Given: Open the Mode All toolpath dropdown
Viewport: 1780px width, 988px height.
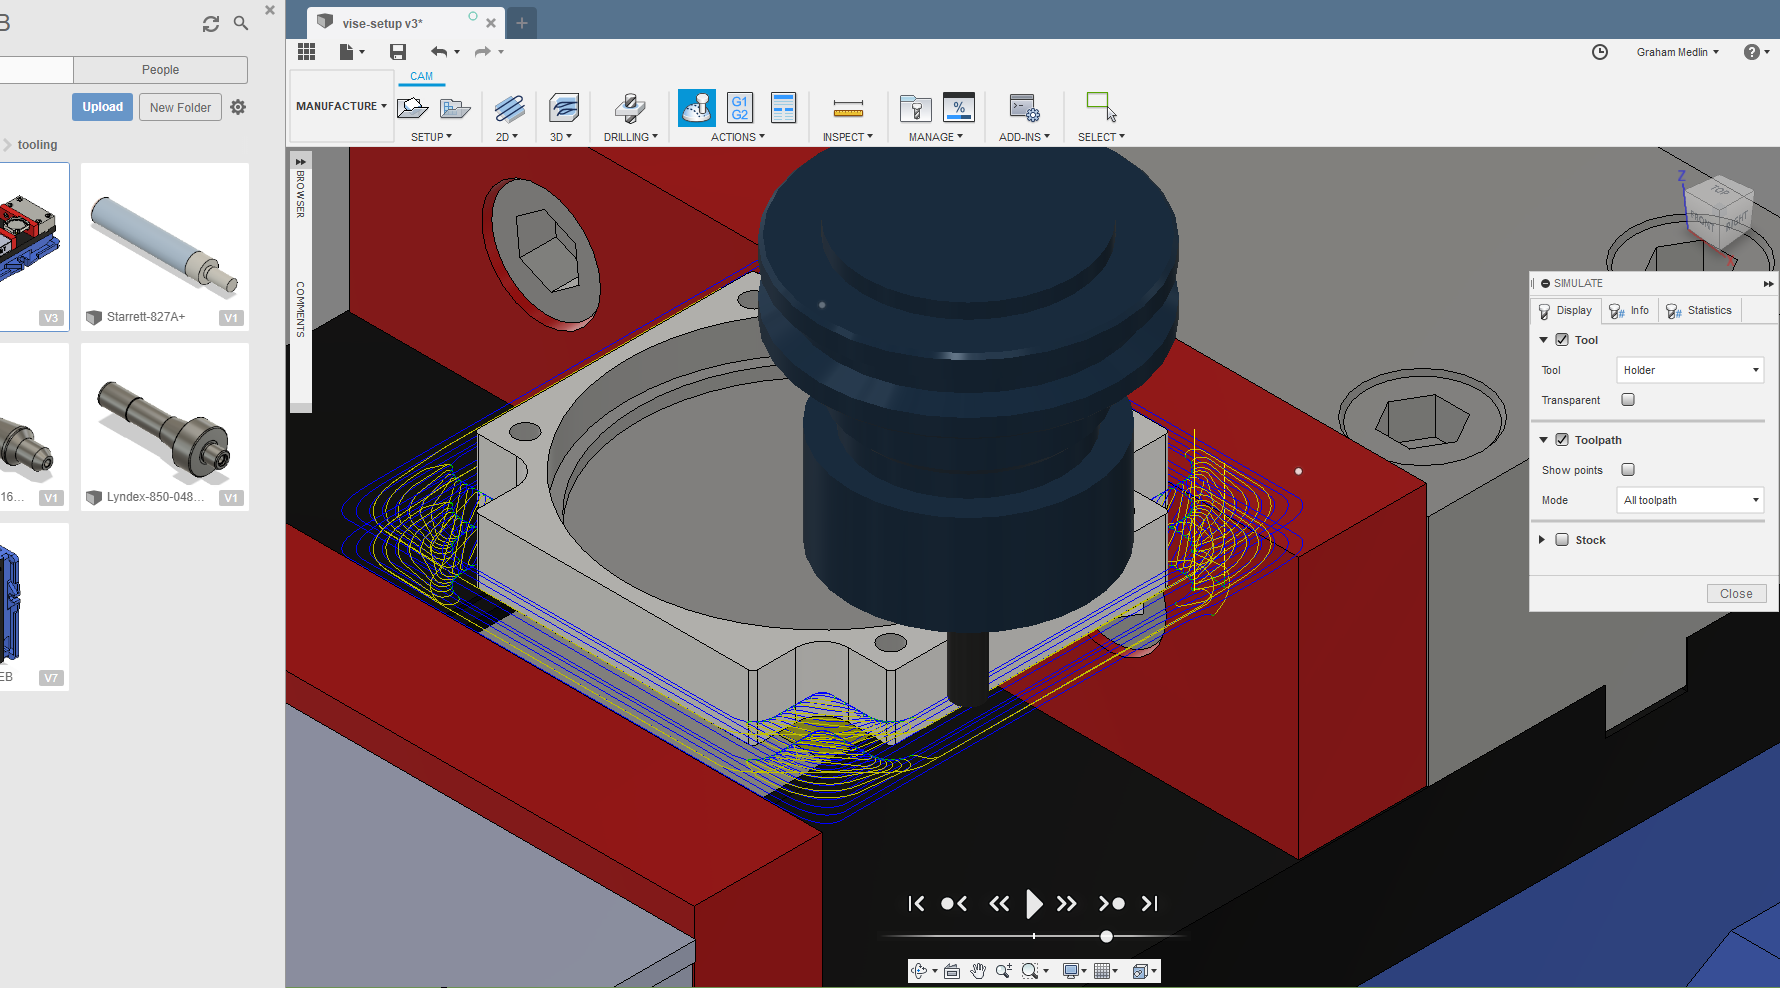Looking at the screenshot, I should [1690, 500].
